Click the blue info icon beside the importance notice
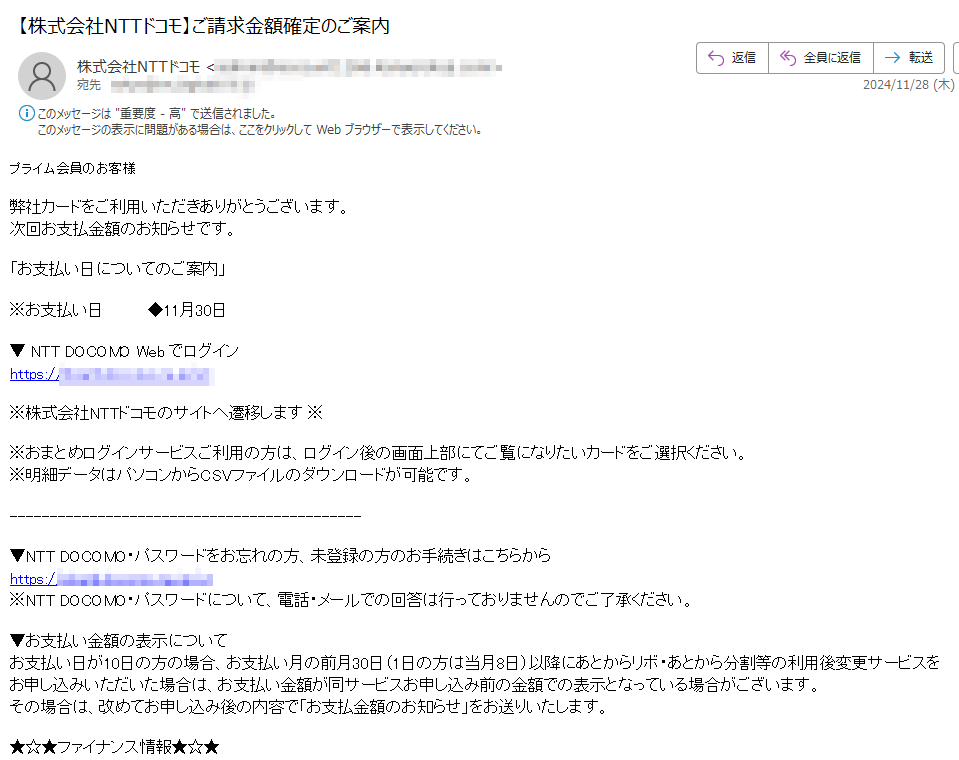959x760 pixels. click(26, 113)
